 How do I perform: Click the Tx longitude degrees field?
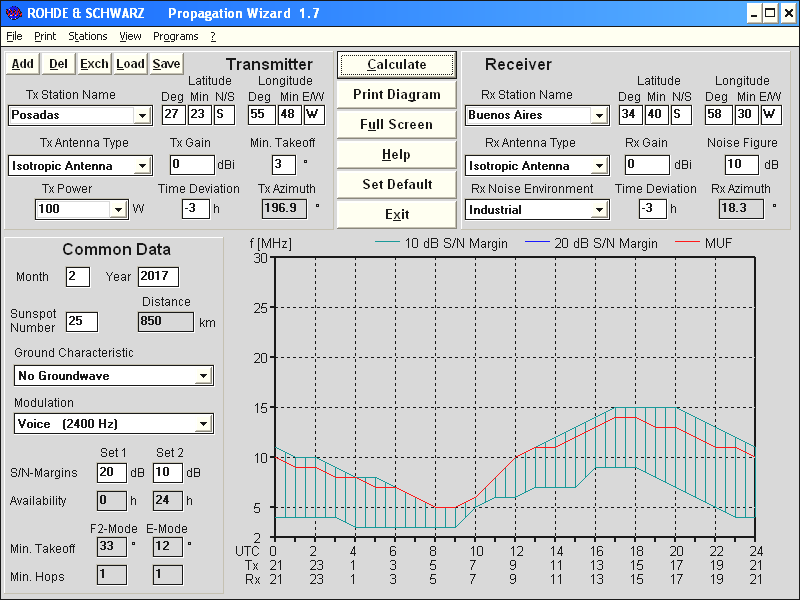pos(261,115)
